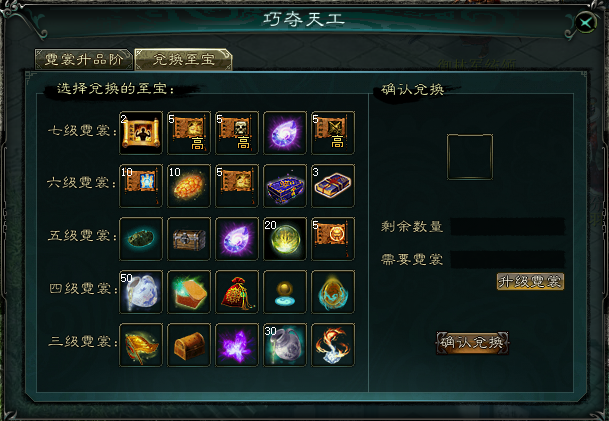Select the blue-white porcelain vase with 50
The image size is (609, 421).
(141, 292)
